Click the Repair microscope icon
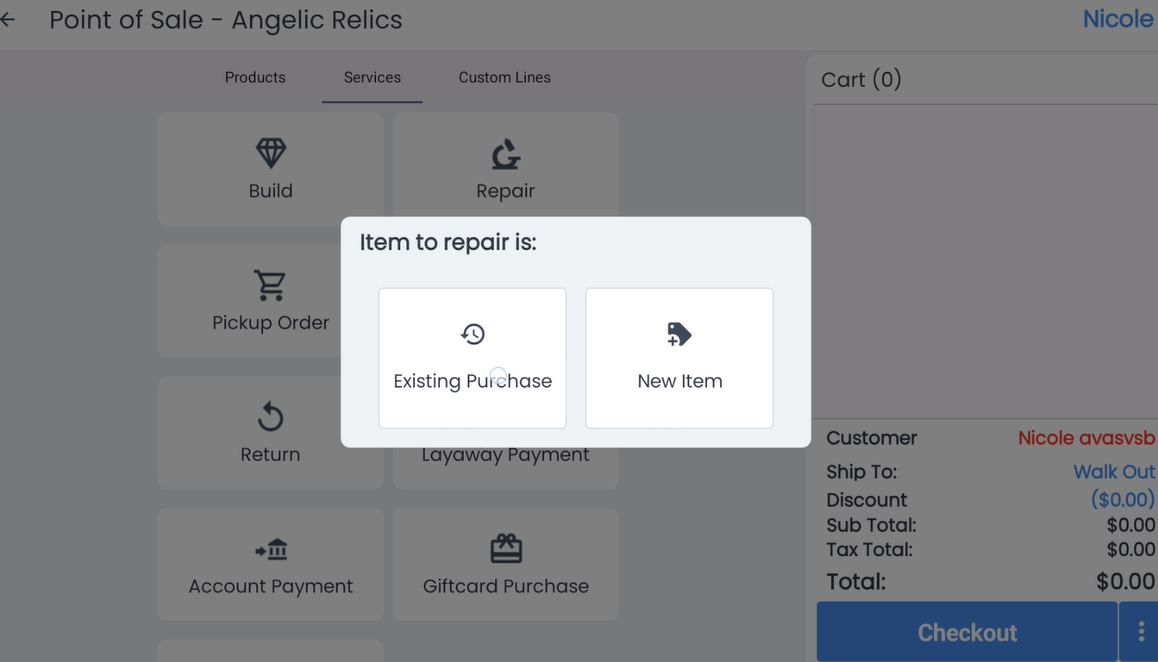 (x=506, y=154)
